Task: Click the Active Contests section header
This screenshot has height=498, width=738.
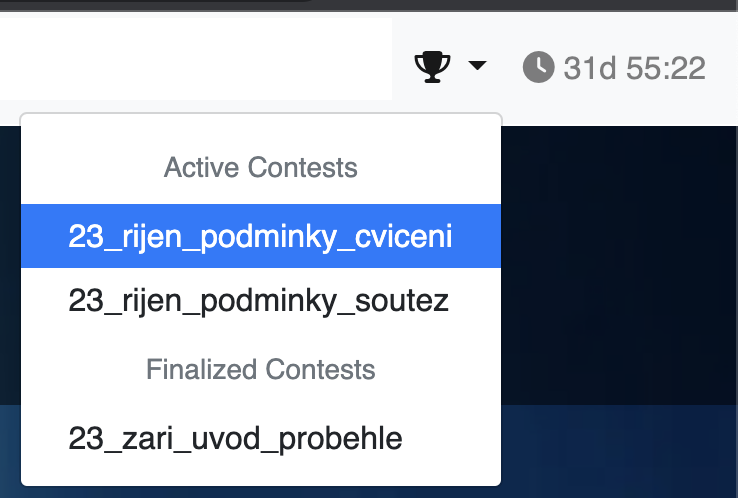Action: 260,167
